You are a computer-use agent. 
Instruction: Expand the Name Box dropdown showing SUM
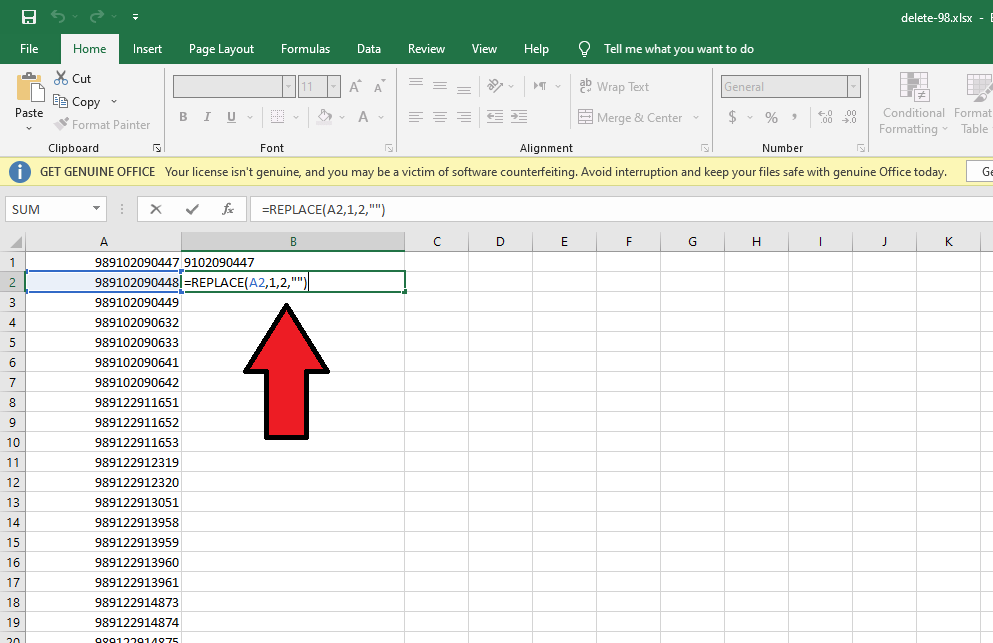pyautogui.click(x=97, y=209)
